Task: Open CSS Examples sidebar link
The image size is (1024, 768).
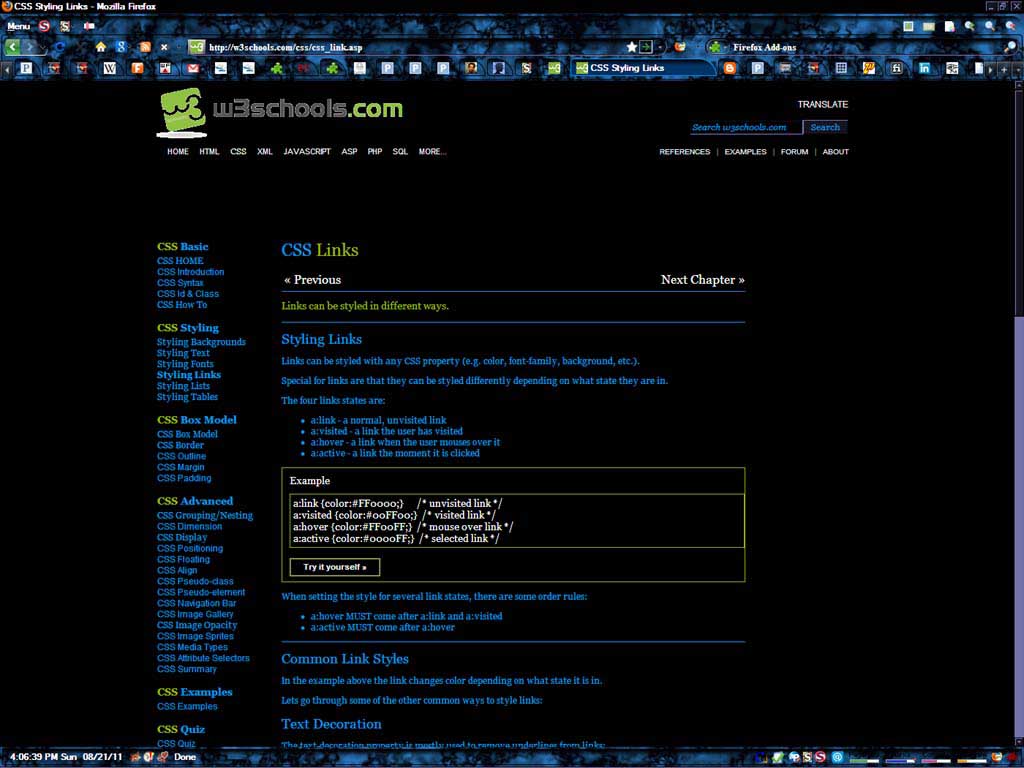Action: tap(187, 706)
